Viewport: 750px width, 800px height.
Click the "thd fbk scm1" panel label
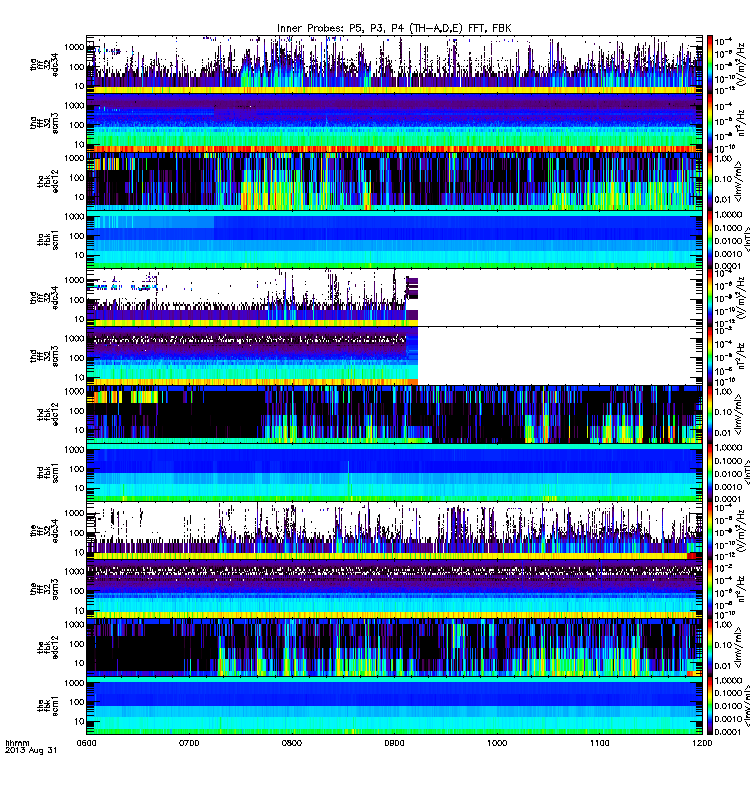coord(48,472)
